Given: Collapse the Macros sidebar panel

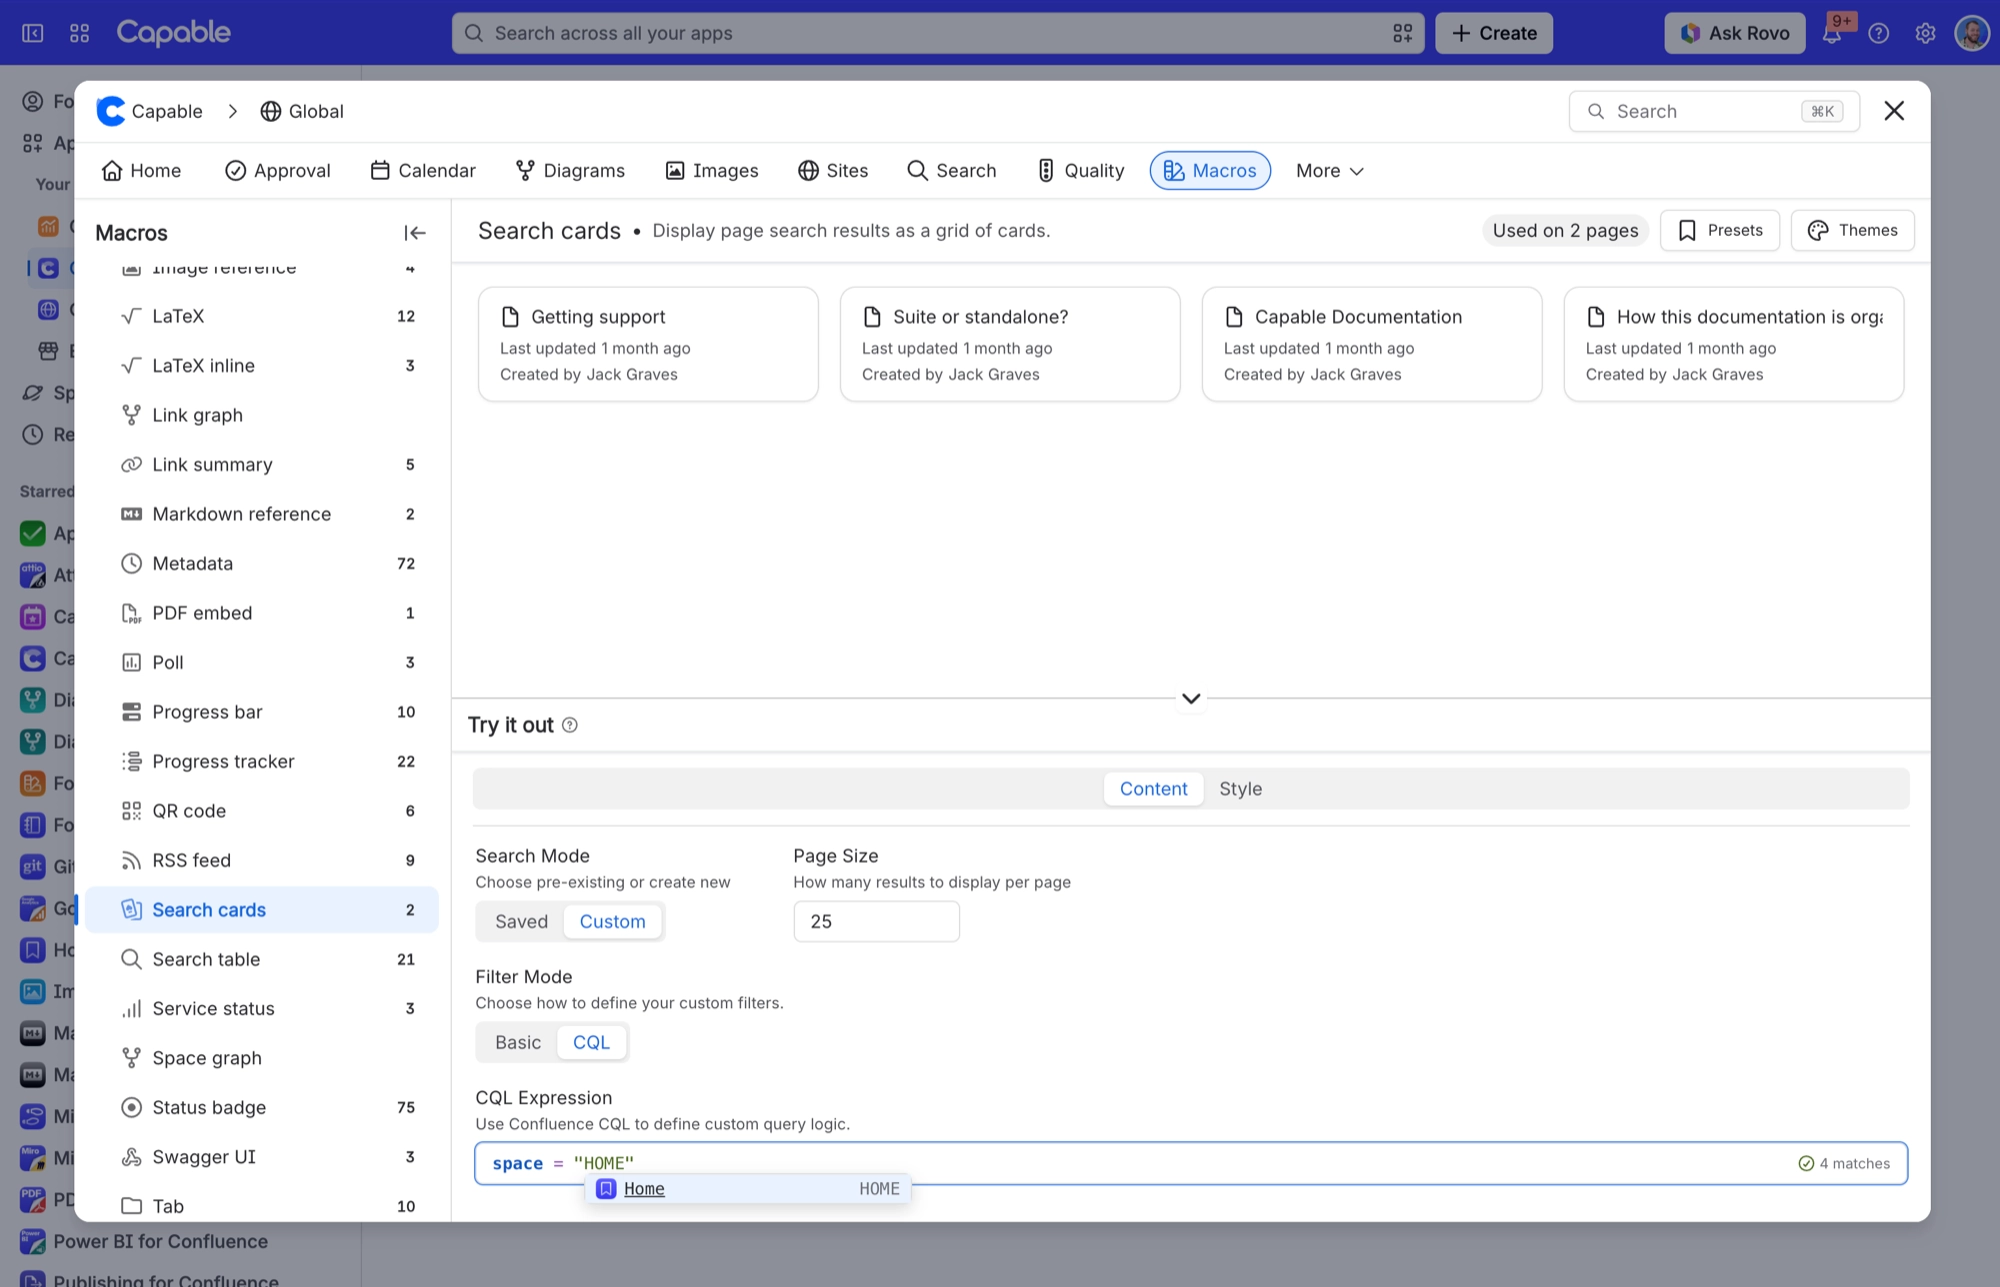Looking at the screenshot, I should pyautogui.click(x=414, y=233).
